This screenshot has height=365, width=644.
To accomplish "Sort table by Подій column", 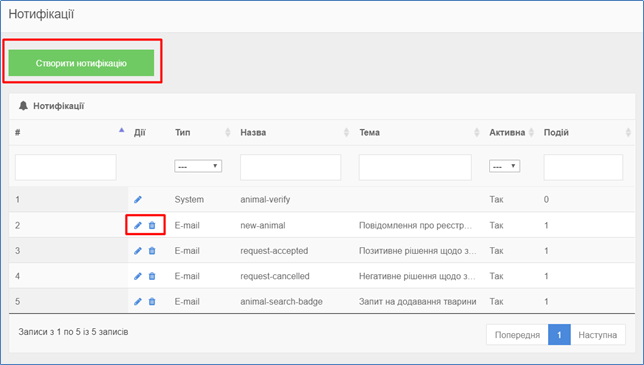I will click(x=628, y=132).
